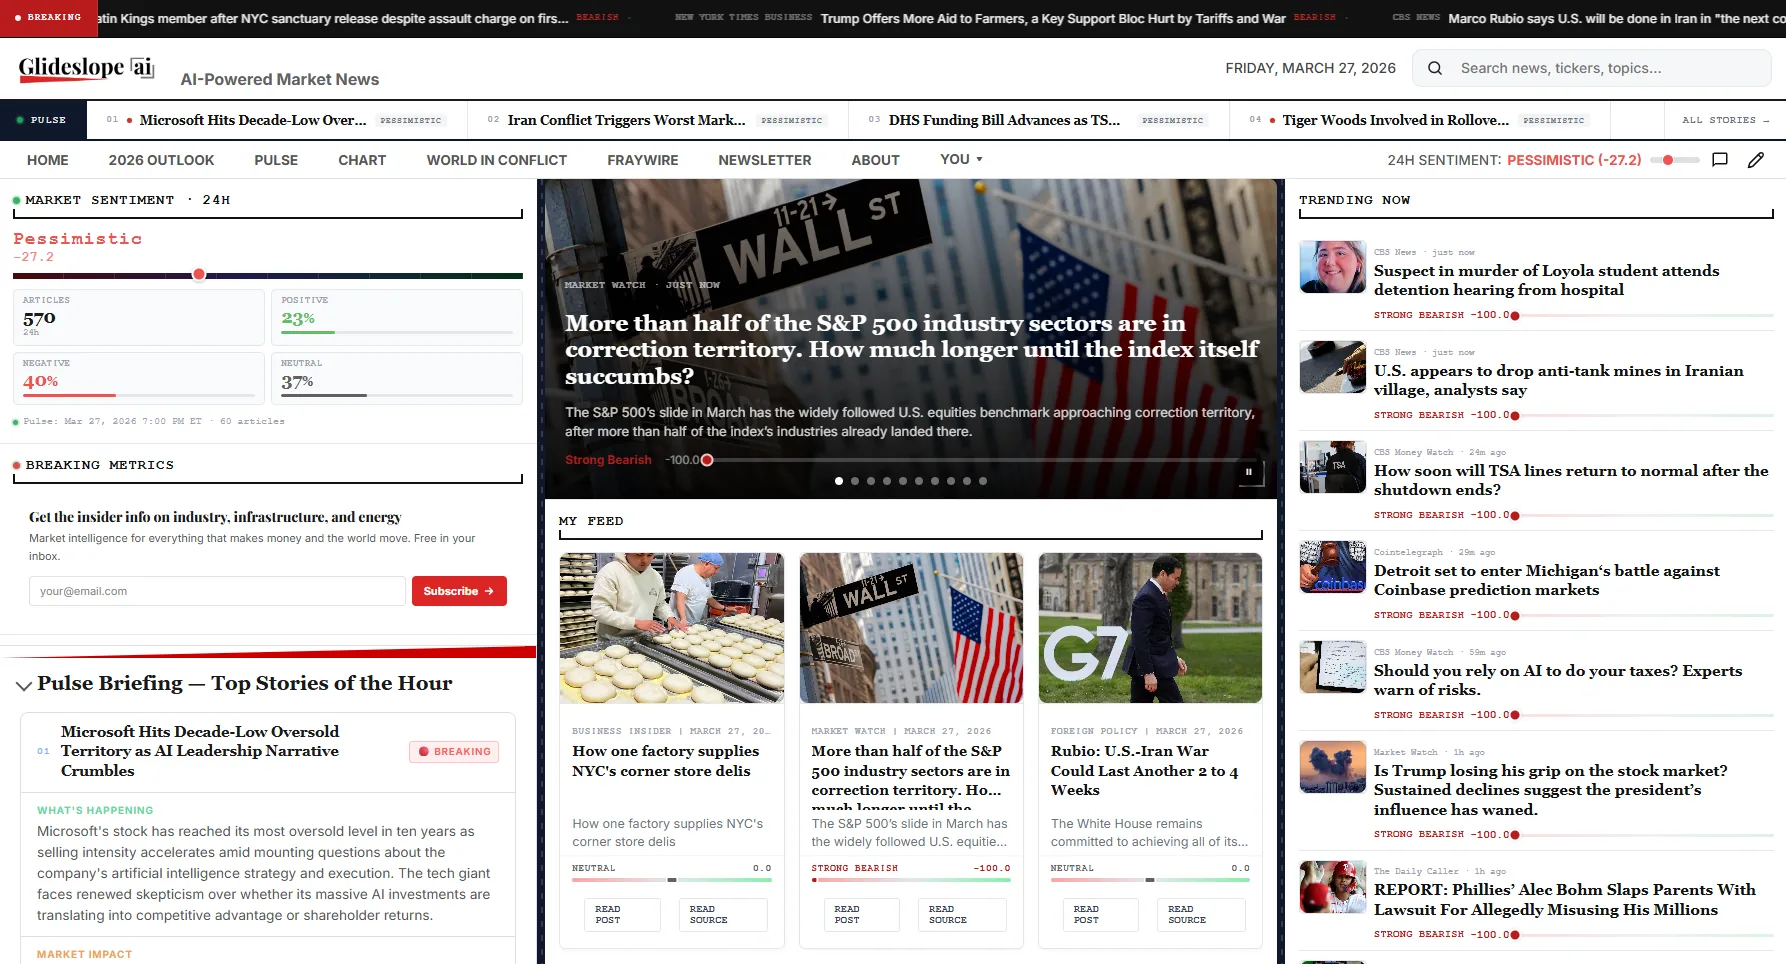The image size is (1786, 964).
Task: Toggle the 24H sentiment switch
Action: click(1675, 160)
